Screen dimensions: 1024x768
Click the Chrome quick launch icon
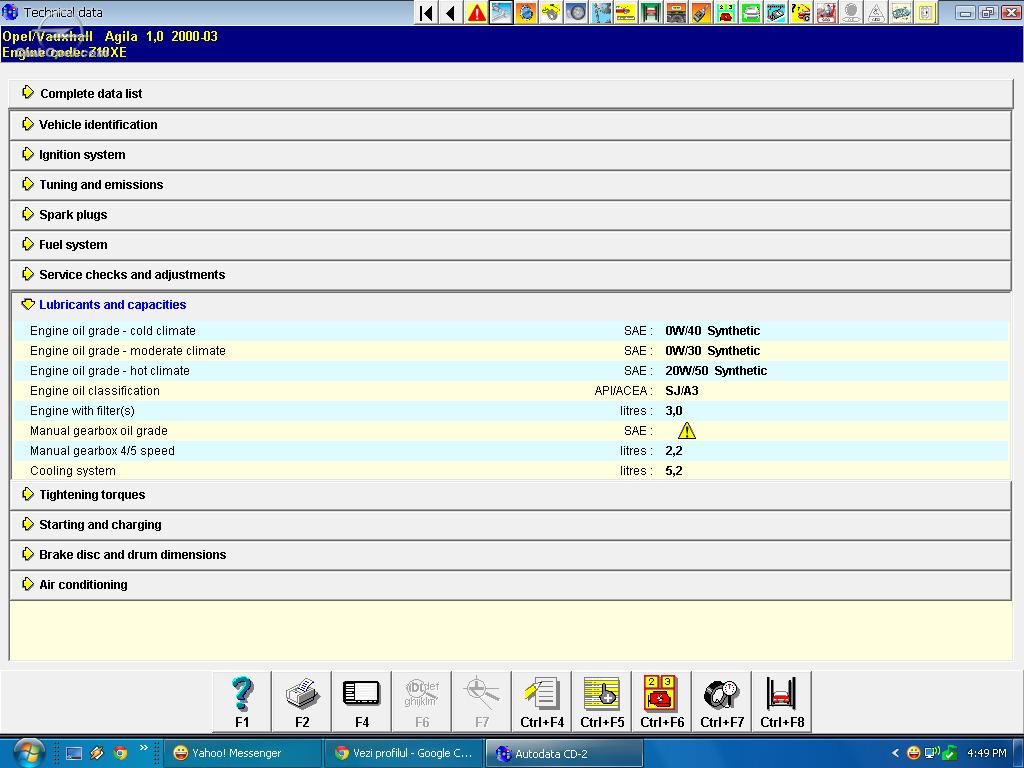(x=120, y=753)
